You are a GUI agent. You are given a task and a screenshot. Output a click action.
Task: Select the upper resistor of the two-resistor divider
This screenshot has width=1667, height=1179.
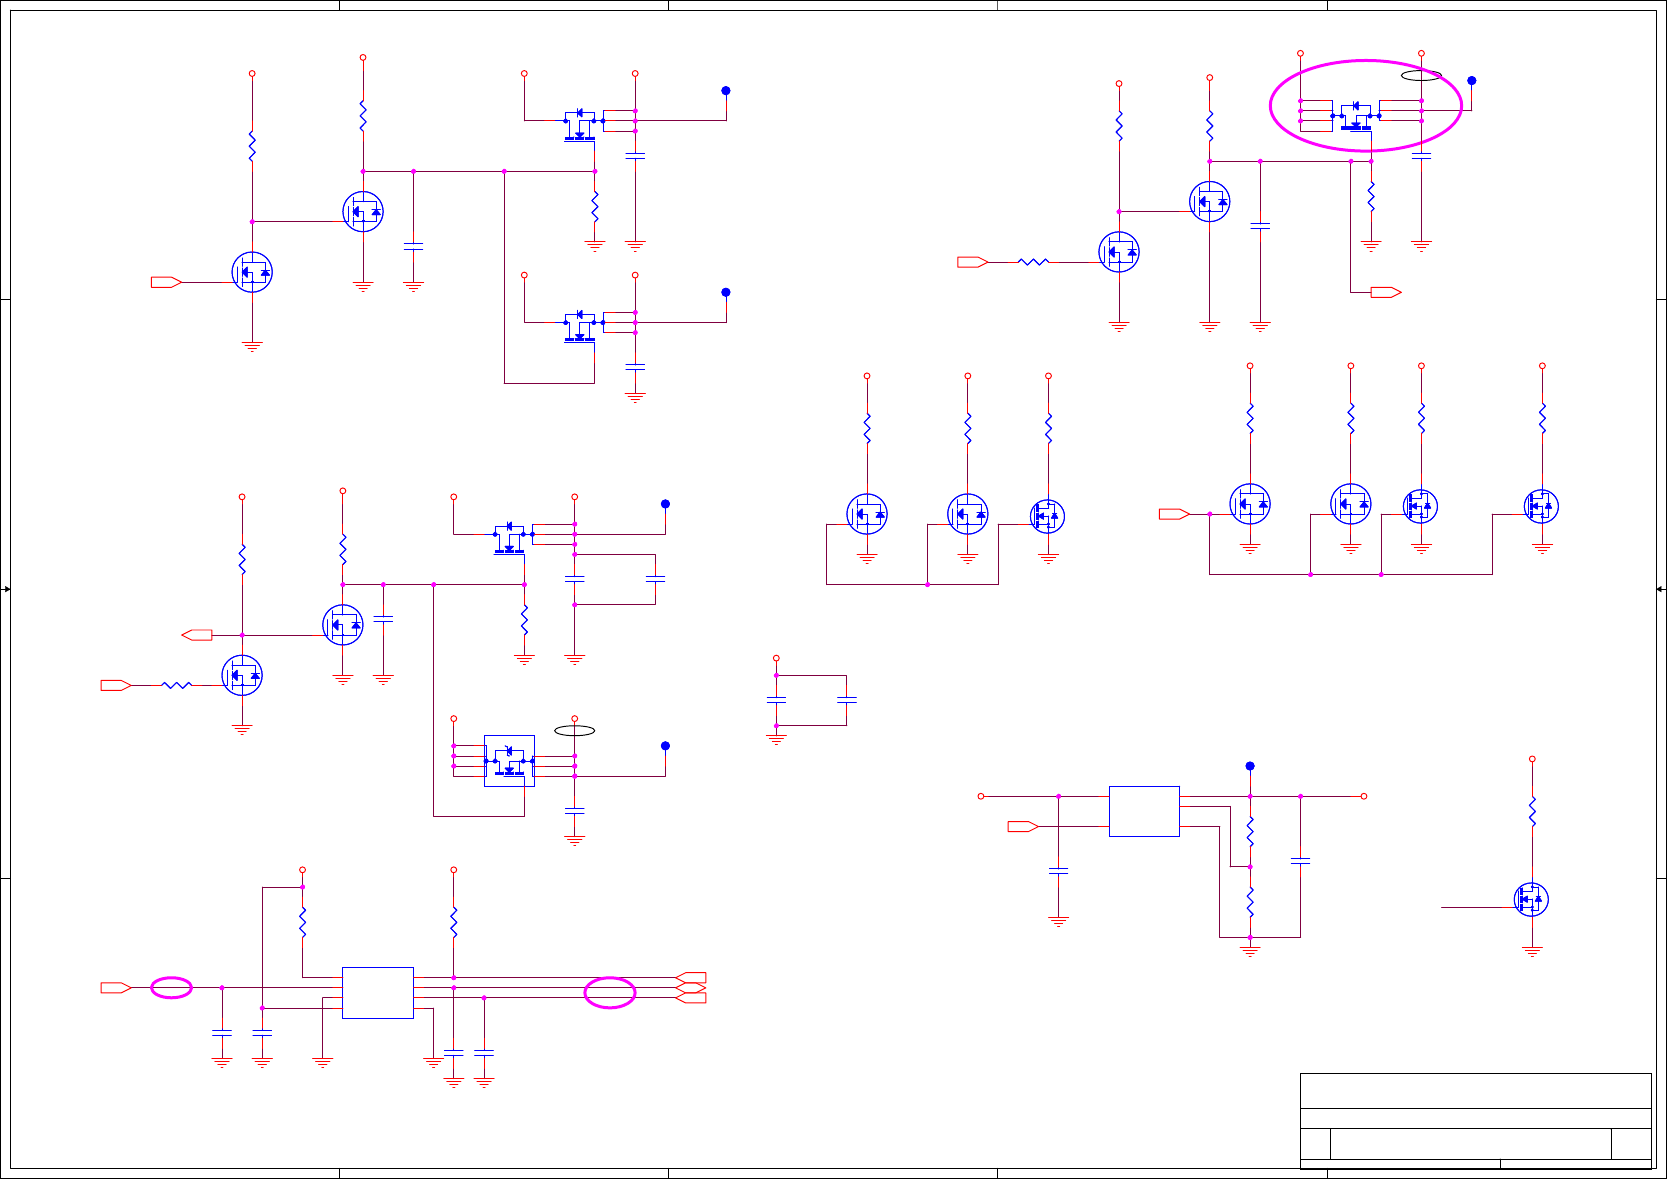coord(1250,831)
